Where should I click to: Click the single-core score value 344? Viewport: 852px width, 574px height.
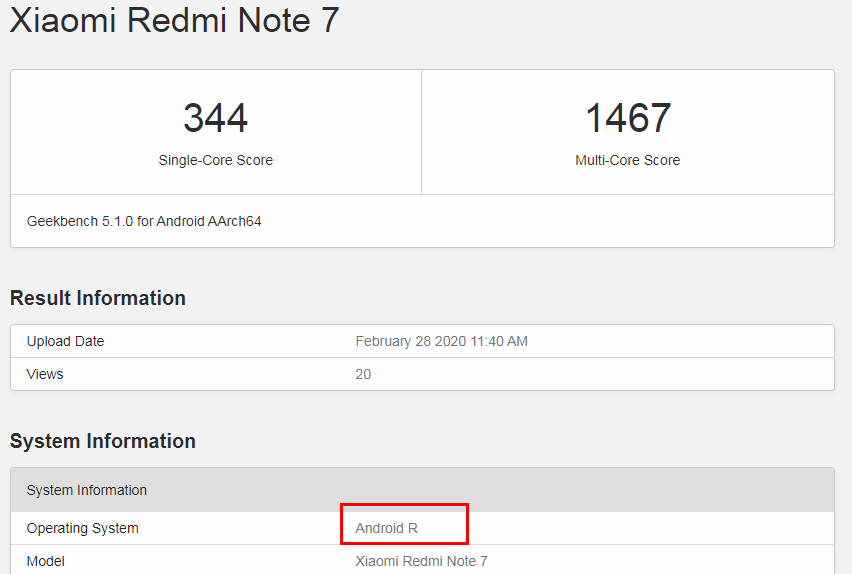coord(216,118)
